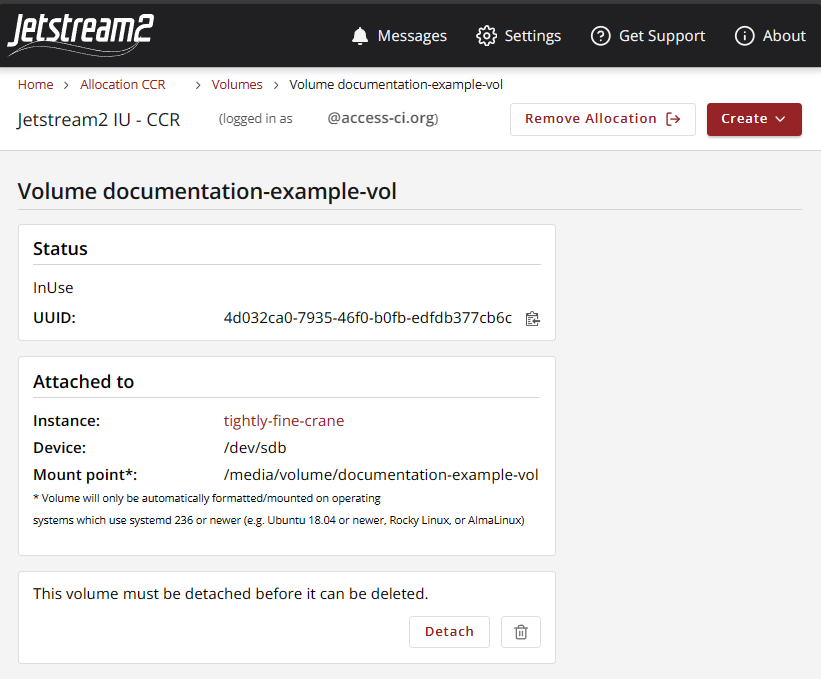Viewport: 821px width, 679px height.
Task: Click the Get Support question mark icon
Action: (600, 35)
